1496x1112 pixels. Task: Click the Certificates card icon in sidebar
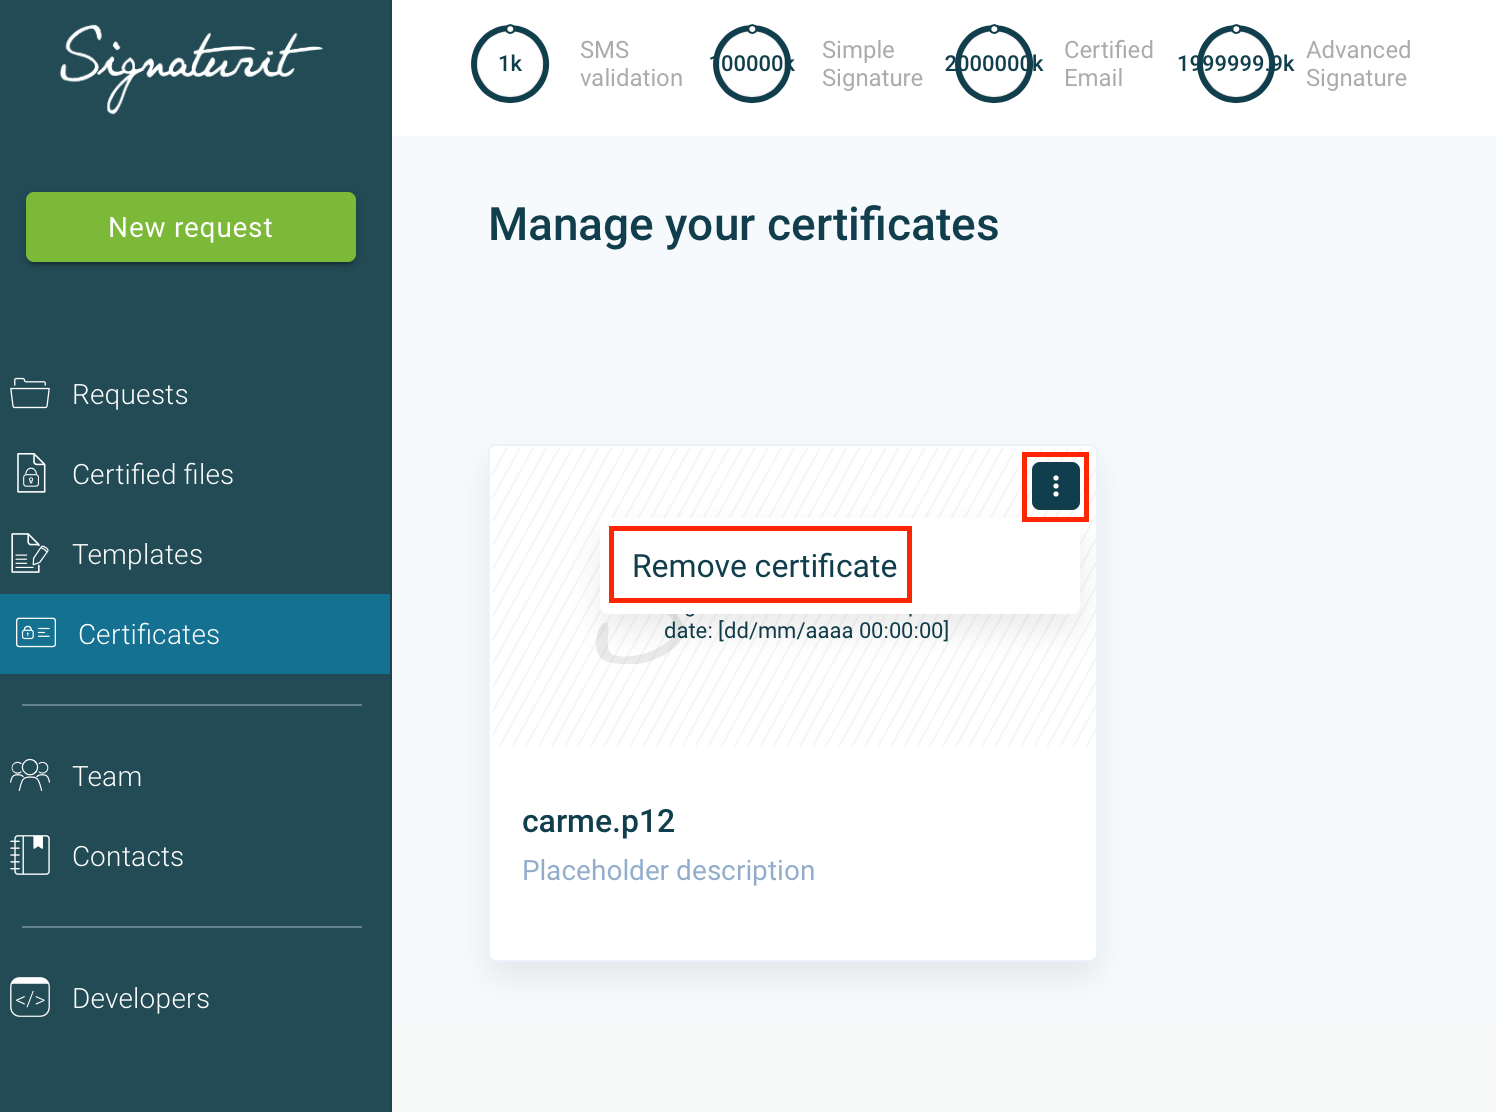[36, 633]
